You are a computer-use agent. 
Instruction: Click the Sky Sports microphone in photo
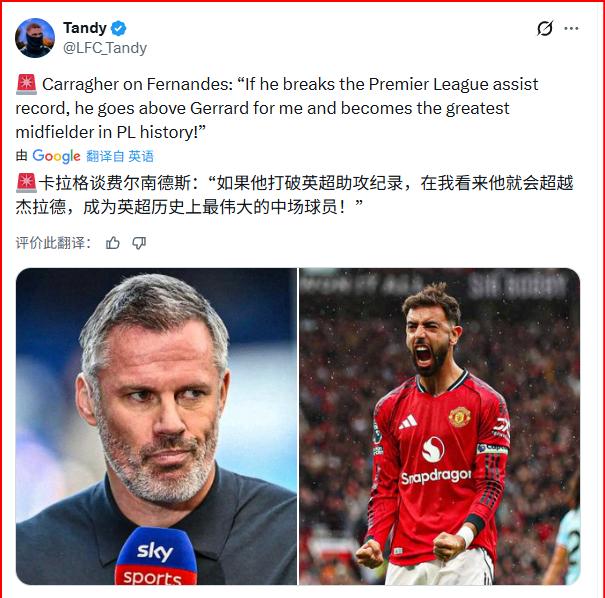click(x=156, y=556)
